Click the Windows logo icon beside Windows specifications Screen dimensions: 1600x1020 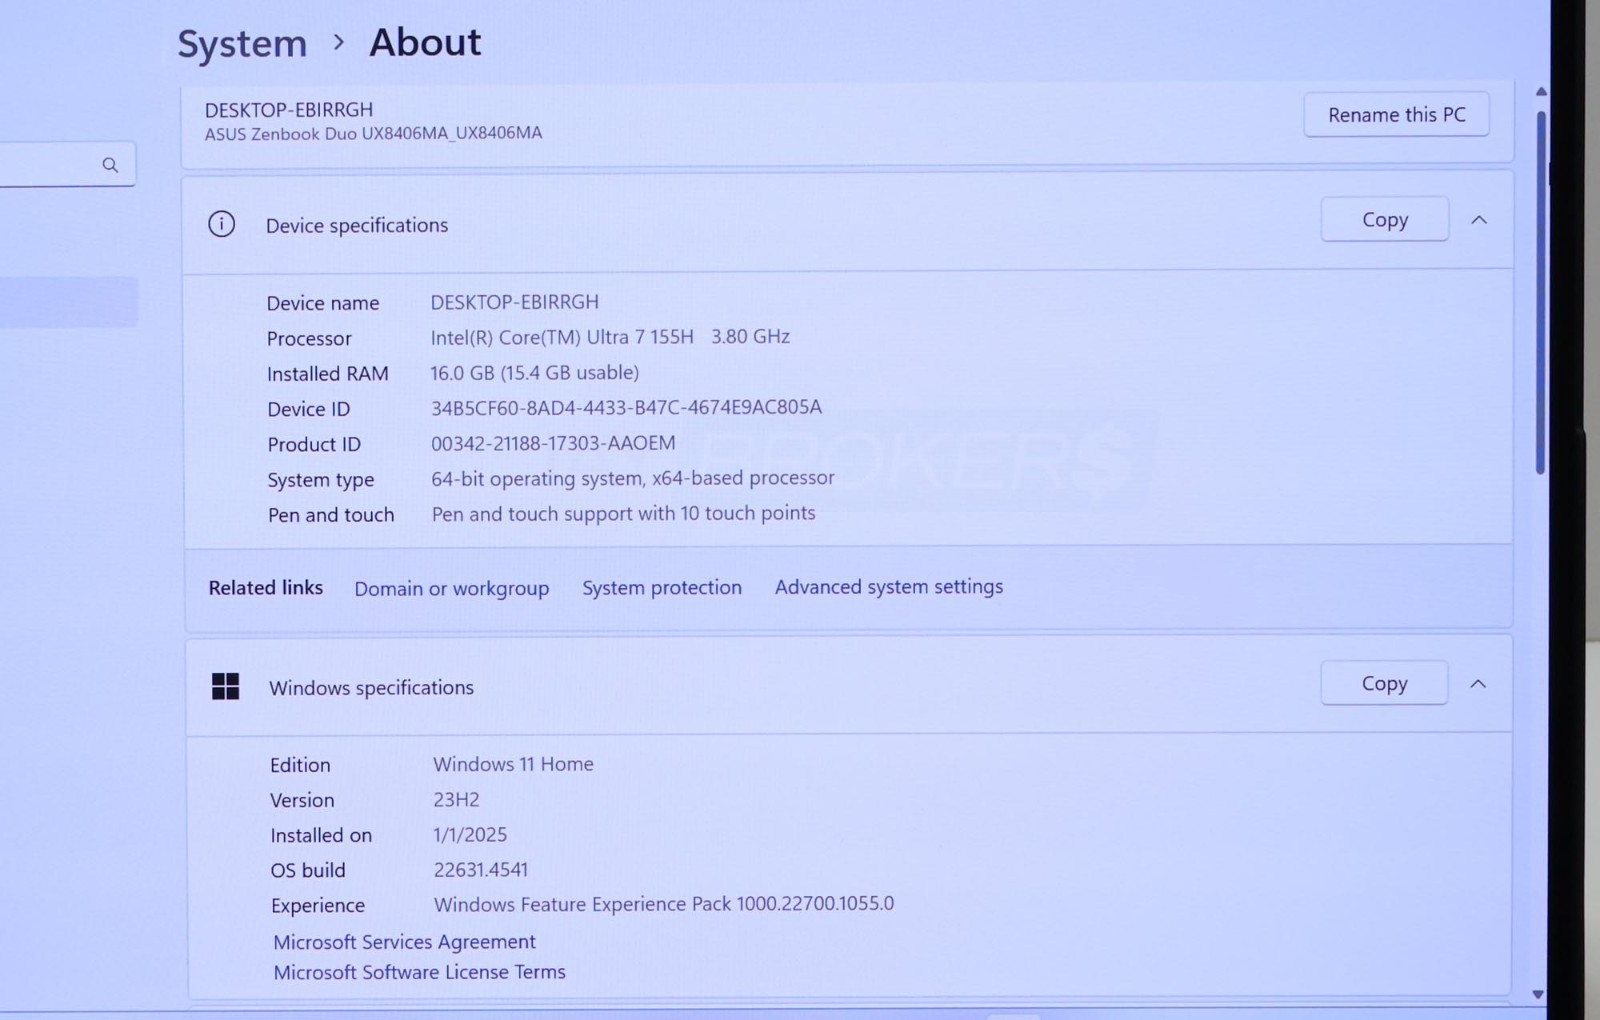pos(226,686)
